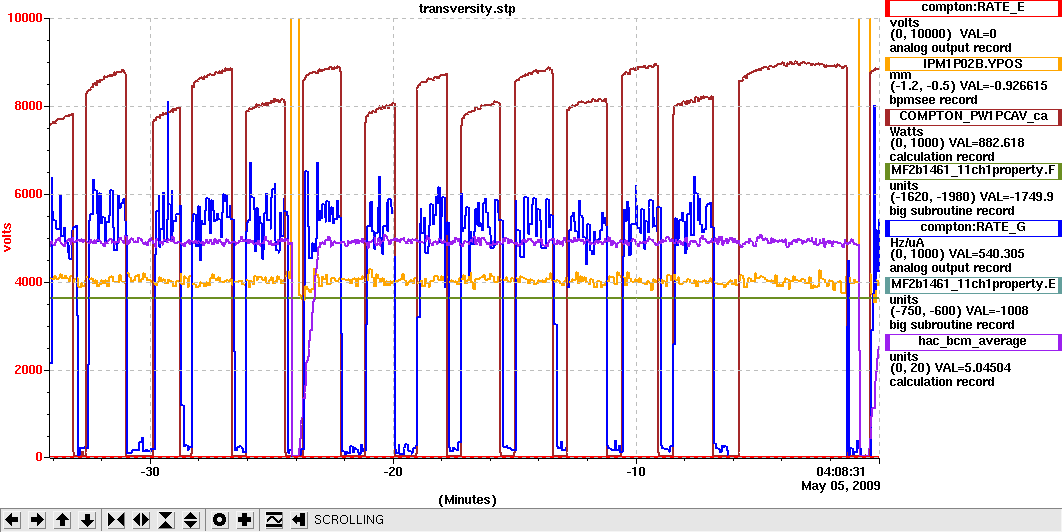Select the MF2b1461_11ch1property.E legend entry

[973, 285]
